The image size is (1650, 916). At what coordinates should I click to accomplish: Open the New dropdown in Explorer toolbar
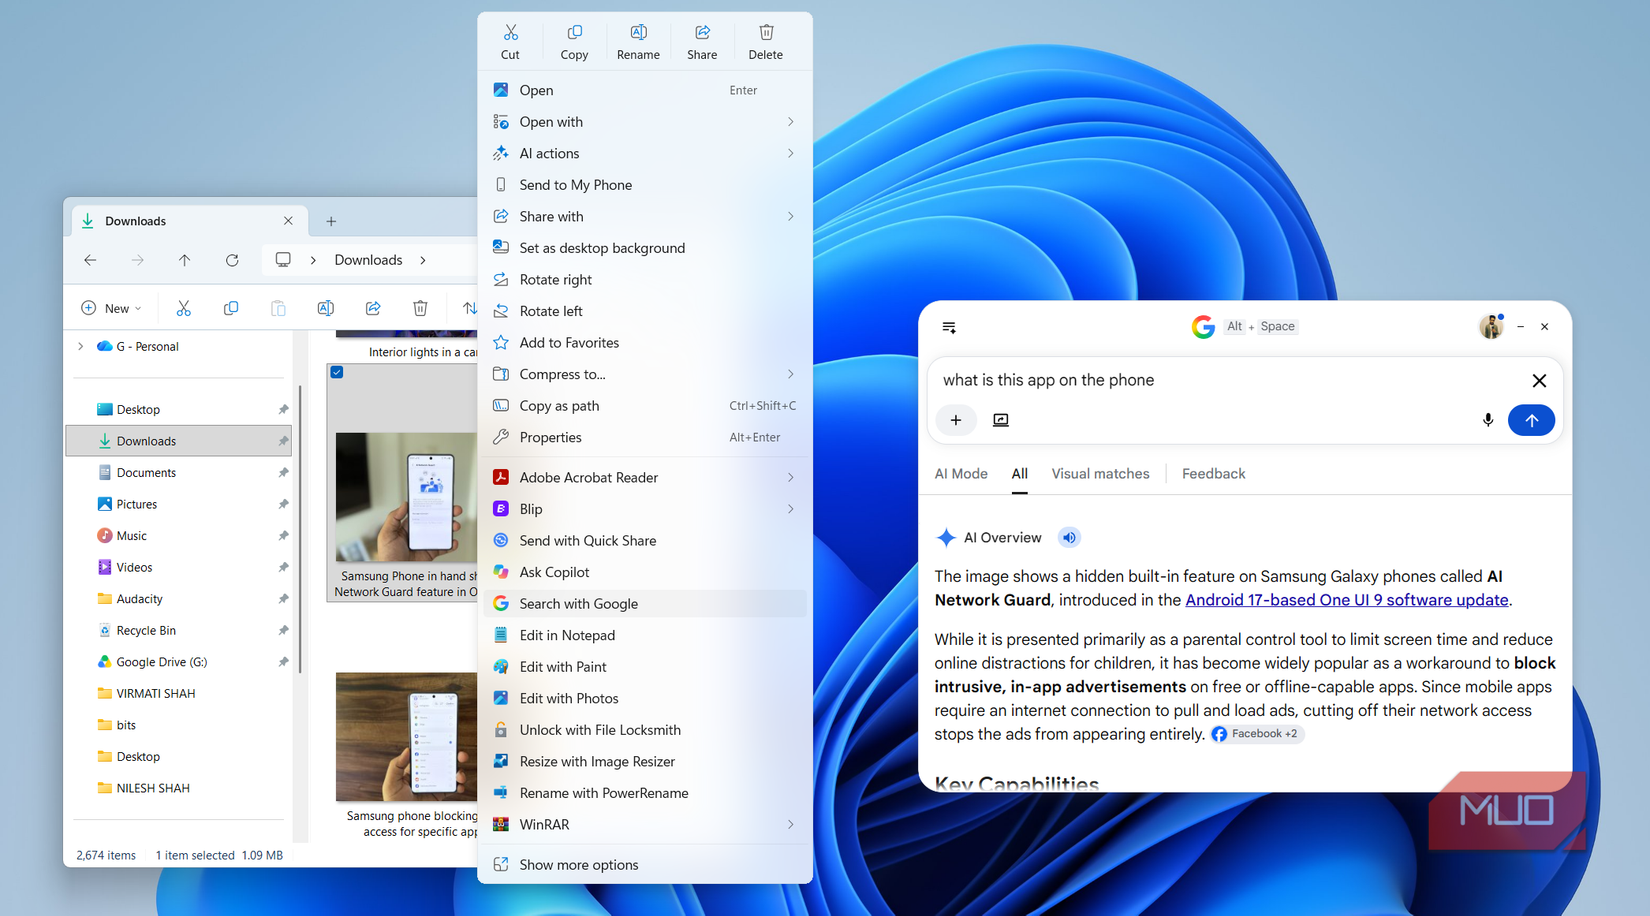[x=111, y=308]
